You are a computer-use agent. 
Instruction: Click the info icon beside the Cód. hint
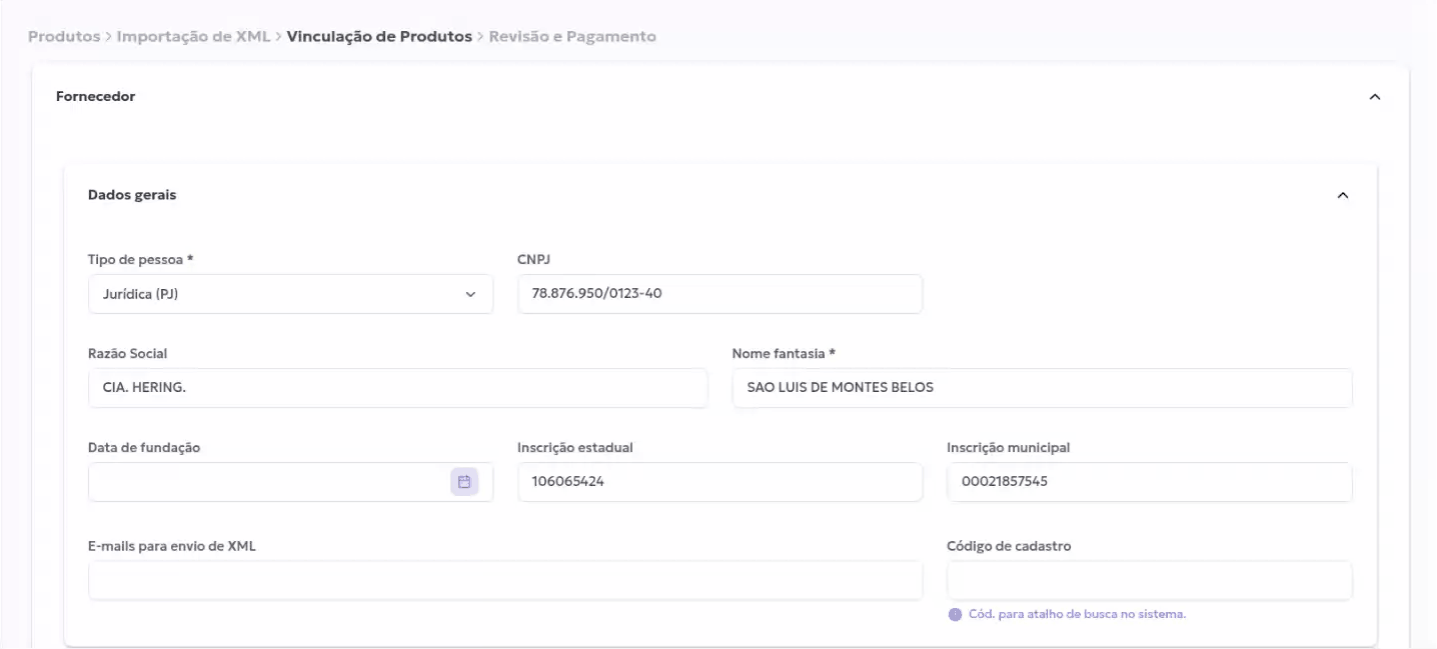coord(953,614)
